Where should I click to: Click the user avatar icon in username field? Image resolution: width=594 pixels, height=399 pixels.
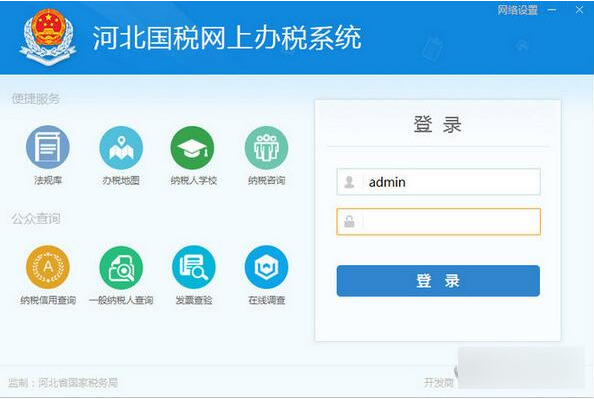pyautogui.click(x=349, y=182)
